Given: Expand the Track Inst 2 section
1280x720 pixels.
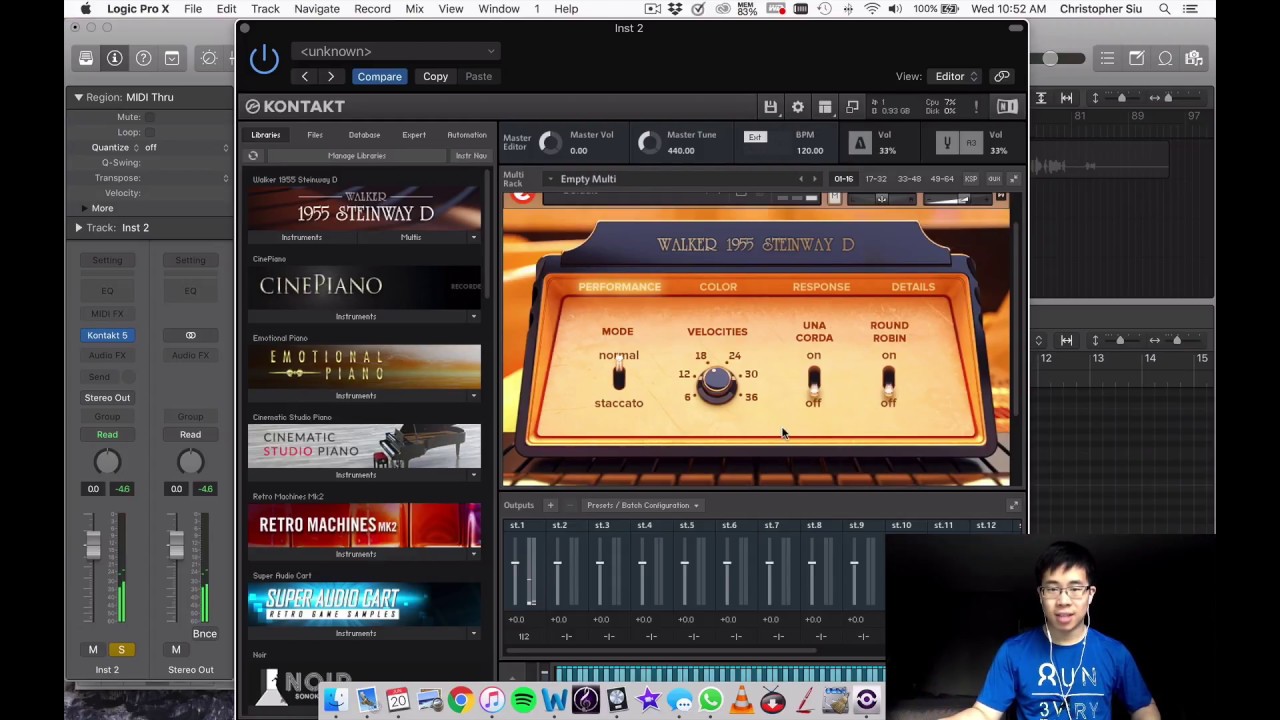Looking at the screenshot, I should point(78,228).
